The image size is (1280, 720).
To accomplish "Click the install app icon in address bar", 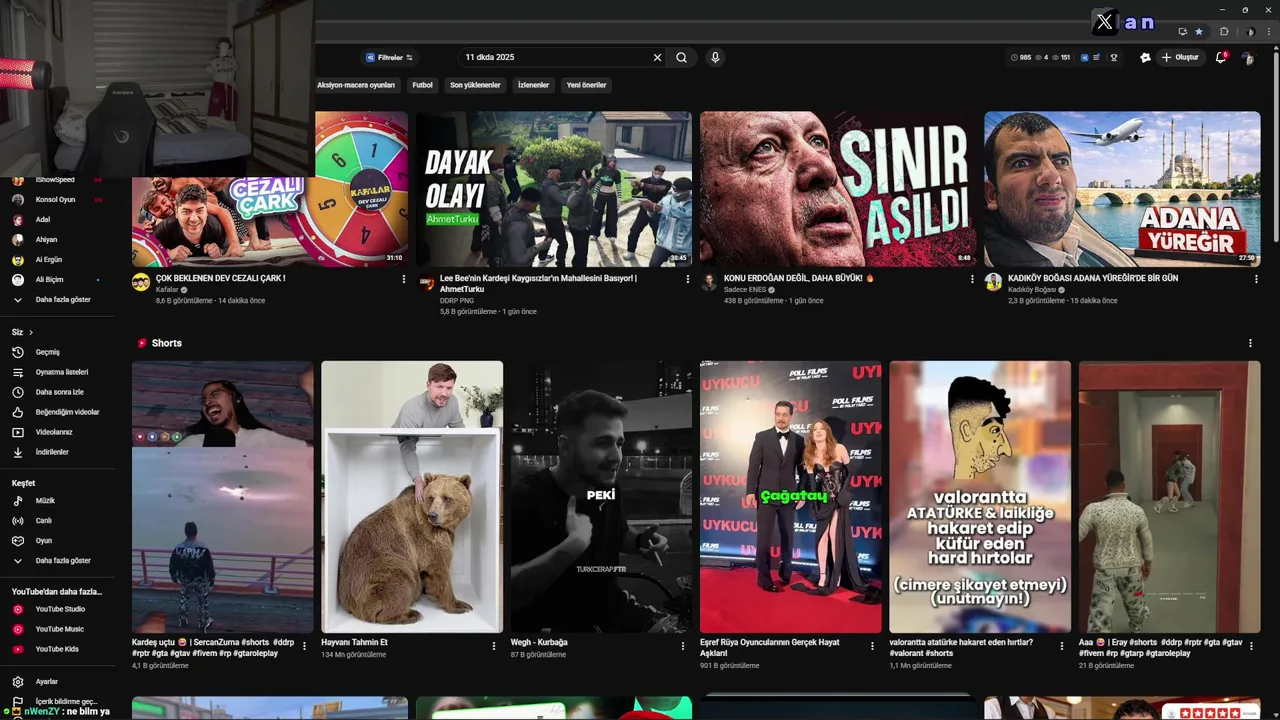I will point(1183,31).
